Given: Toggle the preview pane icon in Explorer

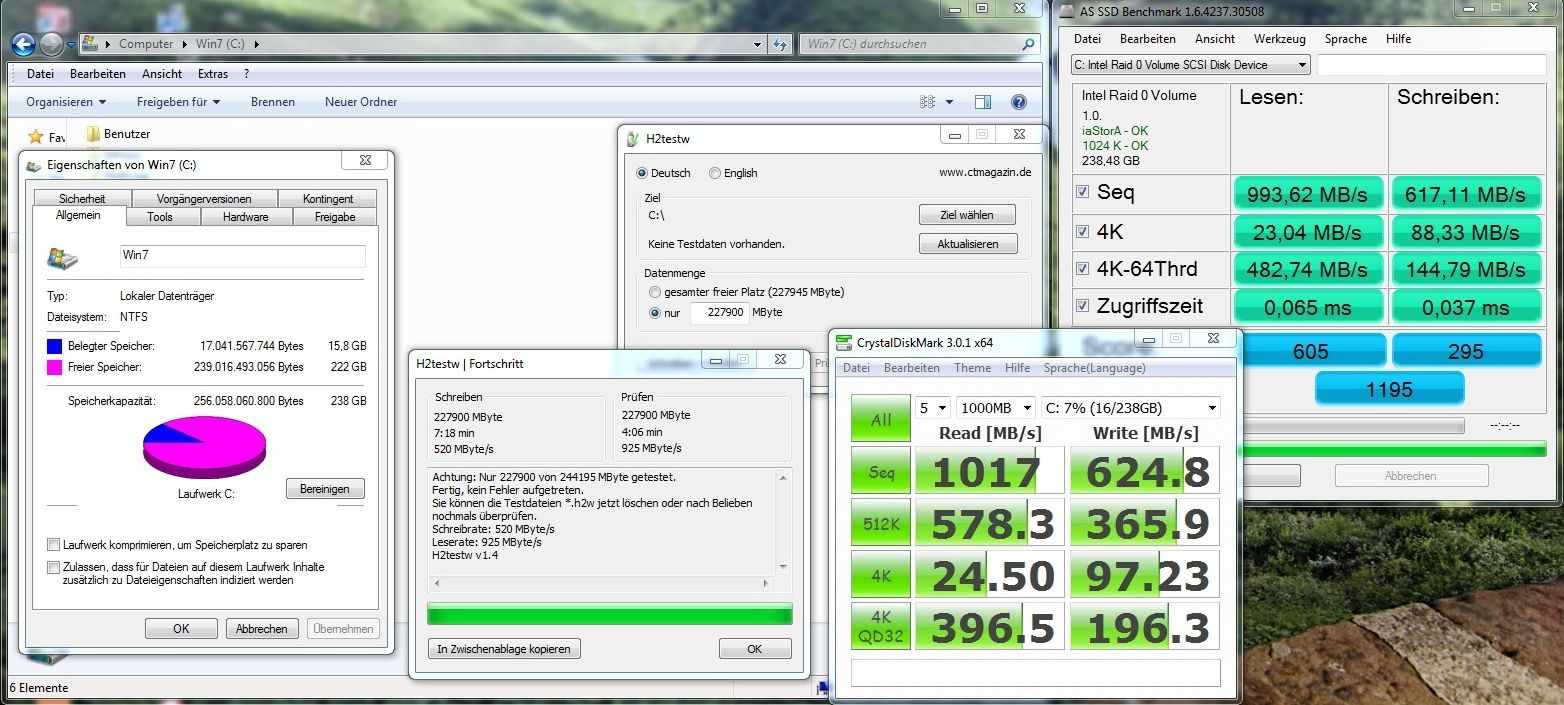Looking at the screenshot, I should (982, 102).
